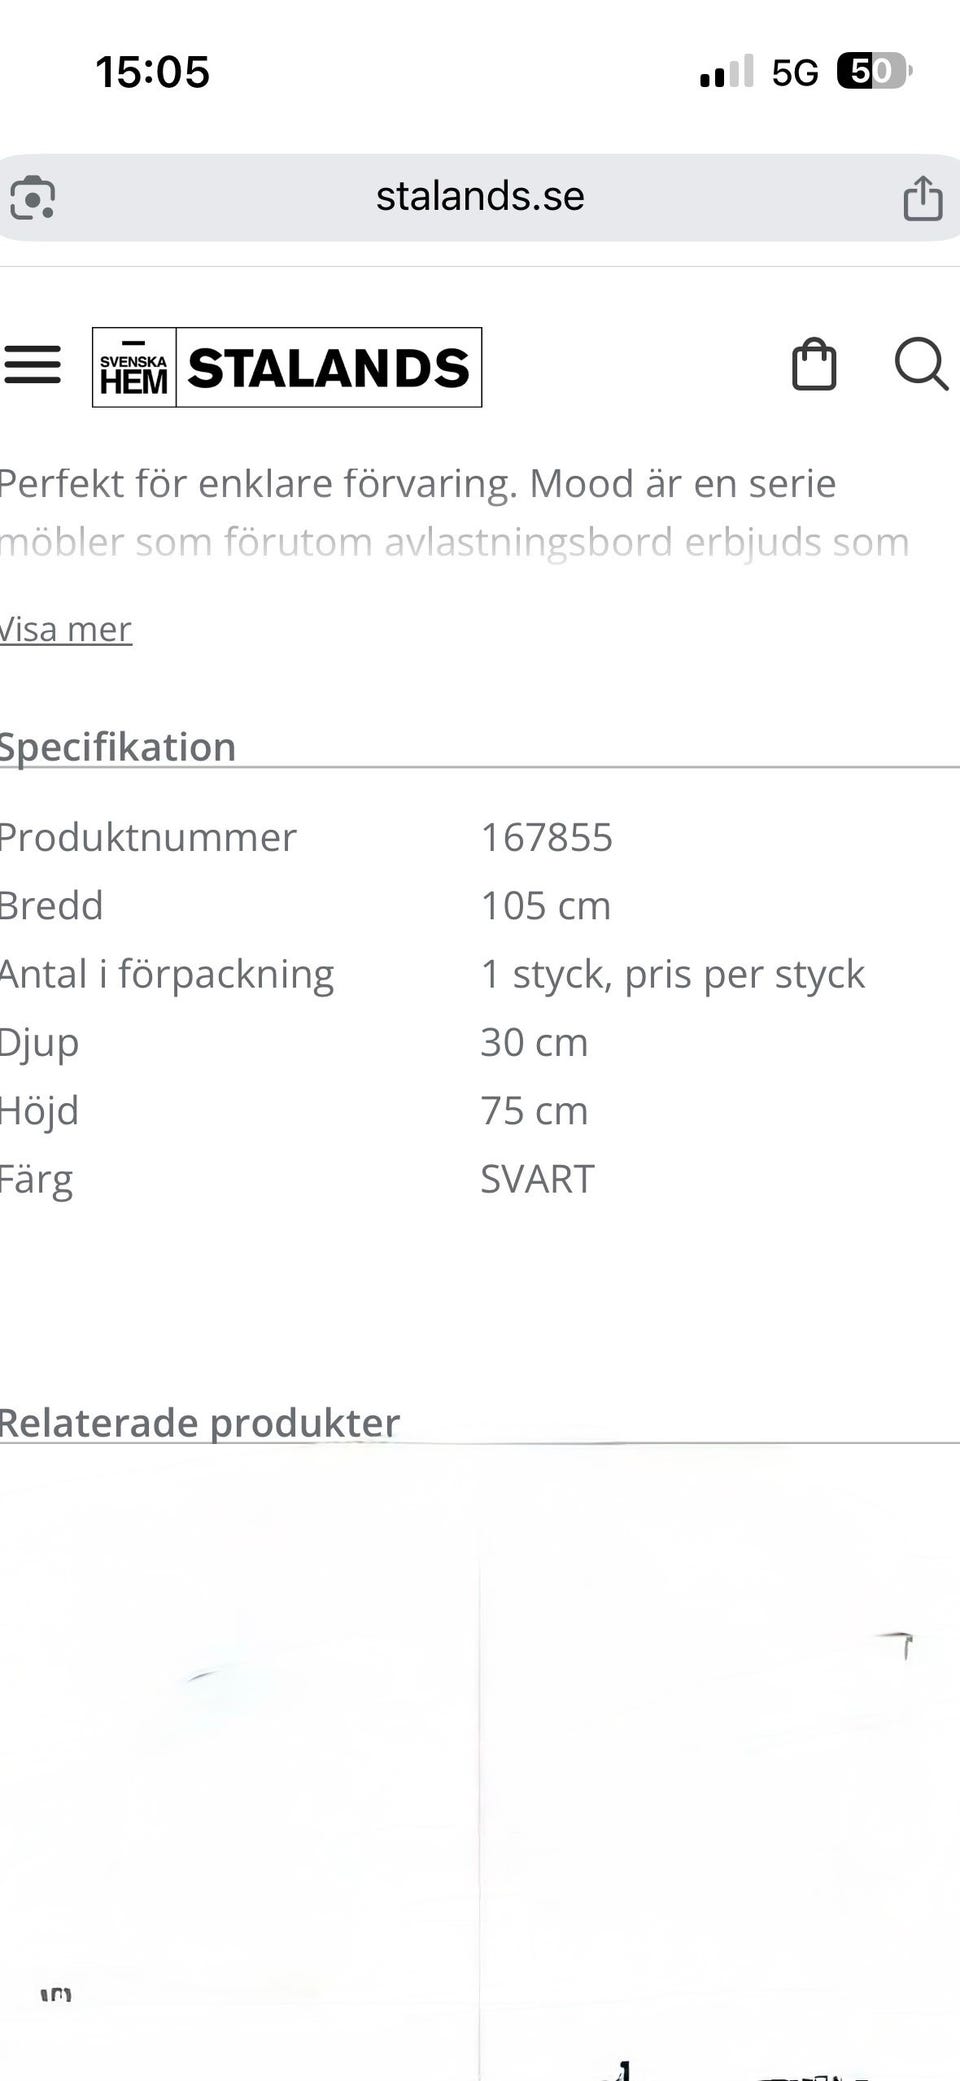Tap the 5G network indicator
960x2081 pixels.
795,72
